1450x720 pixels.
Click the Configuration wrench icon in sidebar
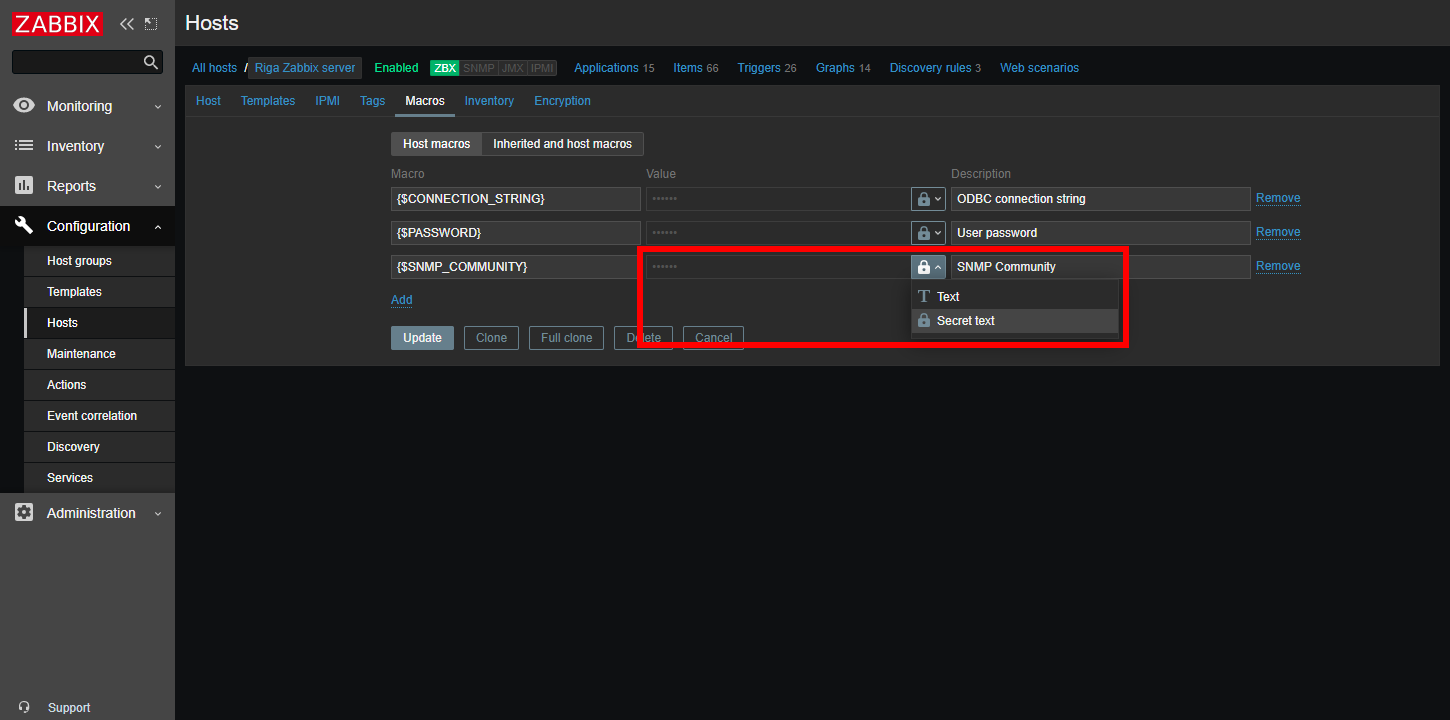click(x=23, y=226)
